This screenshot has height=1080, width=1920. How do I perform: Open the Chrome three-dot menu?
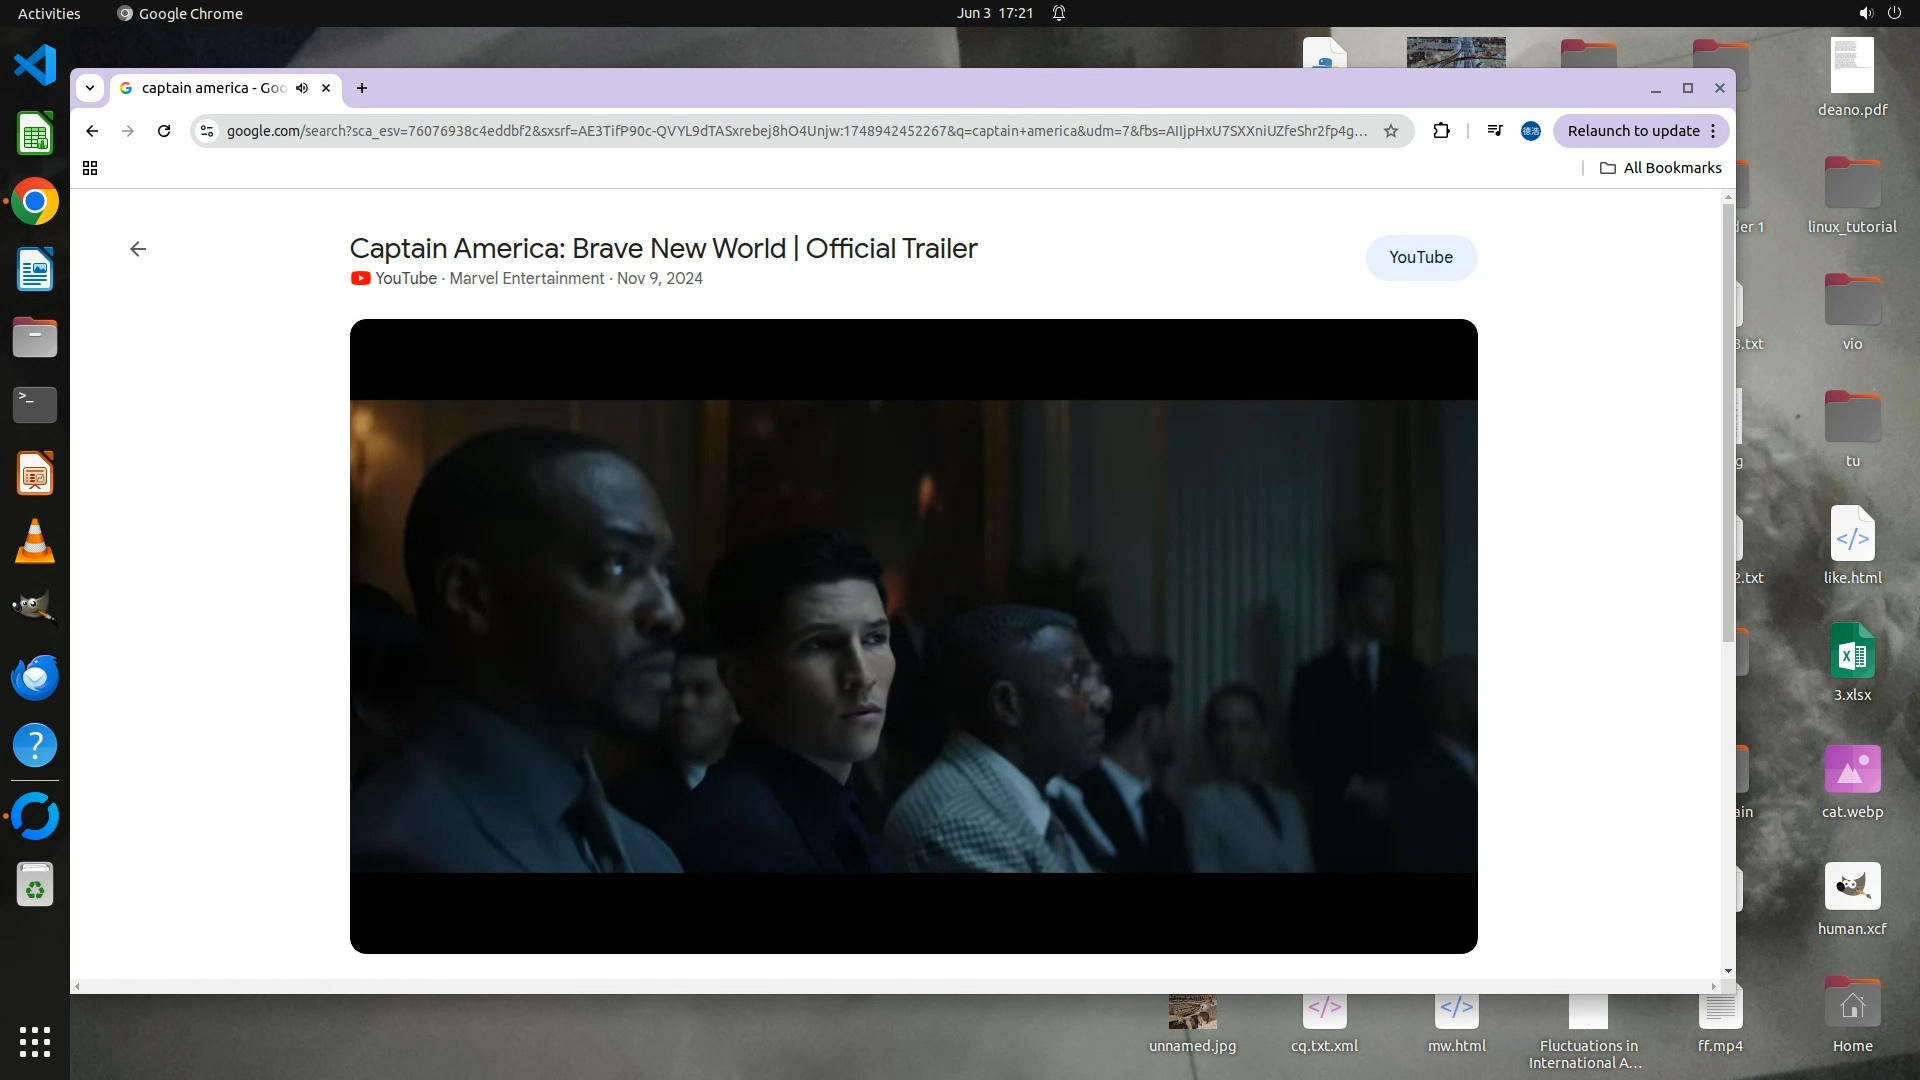(x=1713, y=131)
